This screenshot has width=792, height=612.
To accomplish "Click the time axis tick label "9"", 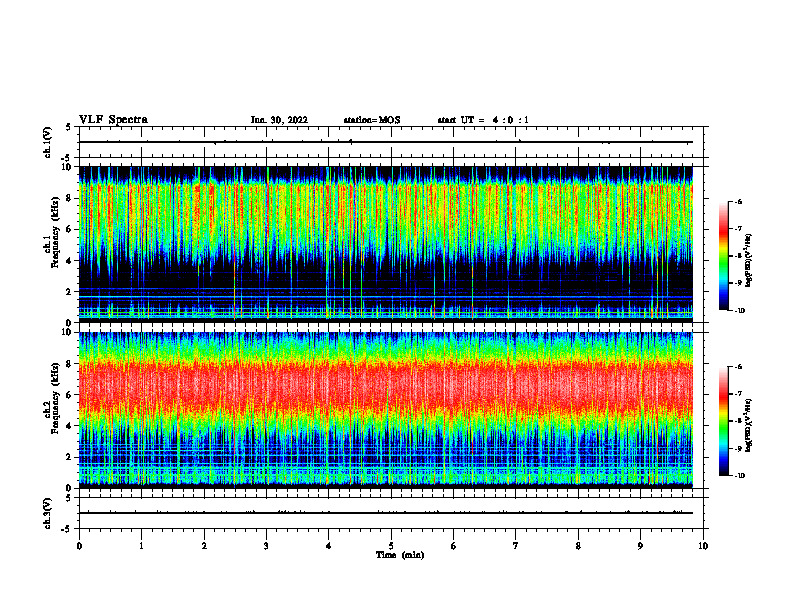I will pos(640,546).
